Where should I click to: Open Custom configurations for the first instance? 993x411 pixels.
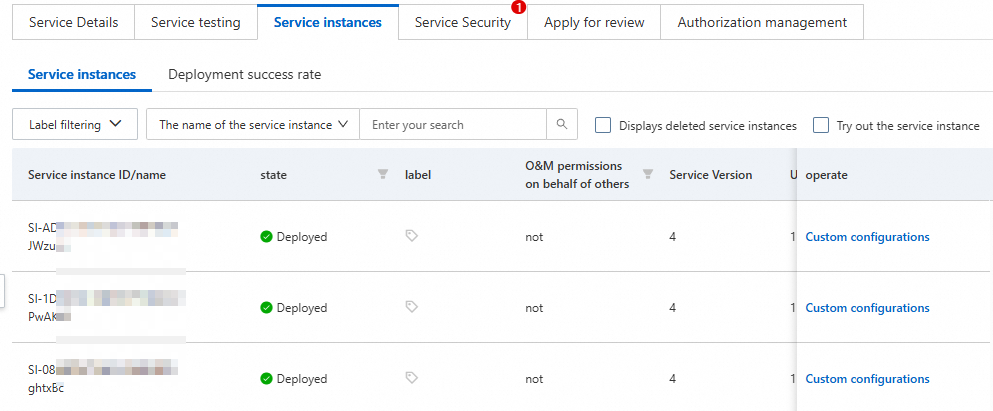pos(867,237)
